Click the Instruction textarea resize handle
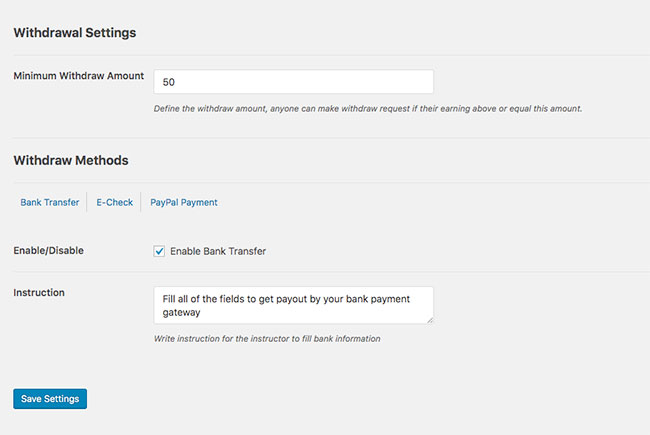 [430, 320]
